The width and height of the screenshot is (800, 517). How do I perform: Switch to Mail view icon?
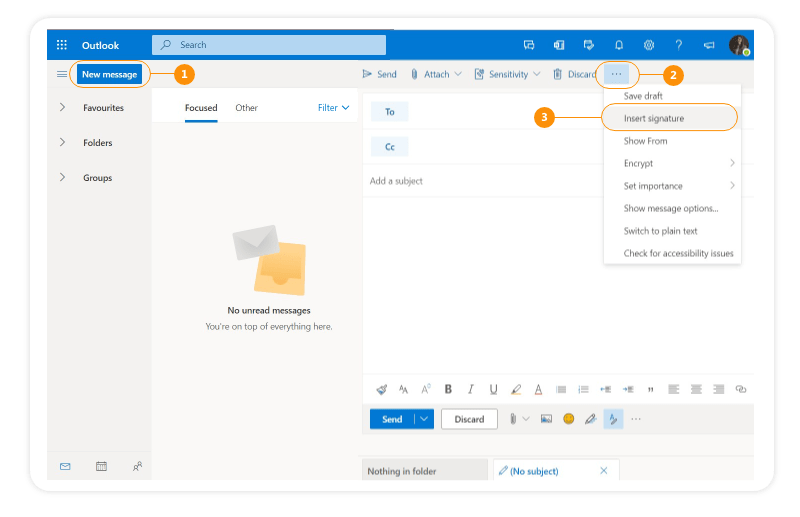pyautogui.click(x=65, y=466)
